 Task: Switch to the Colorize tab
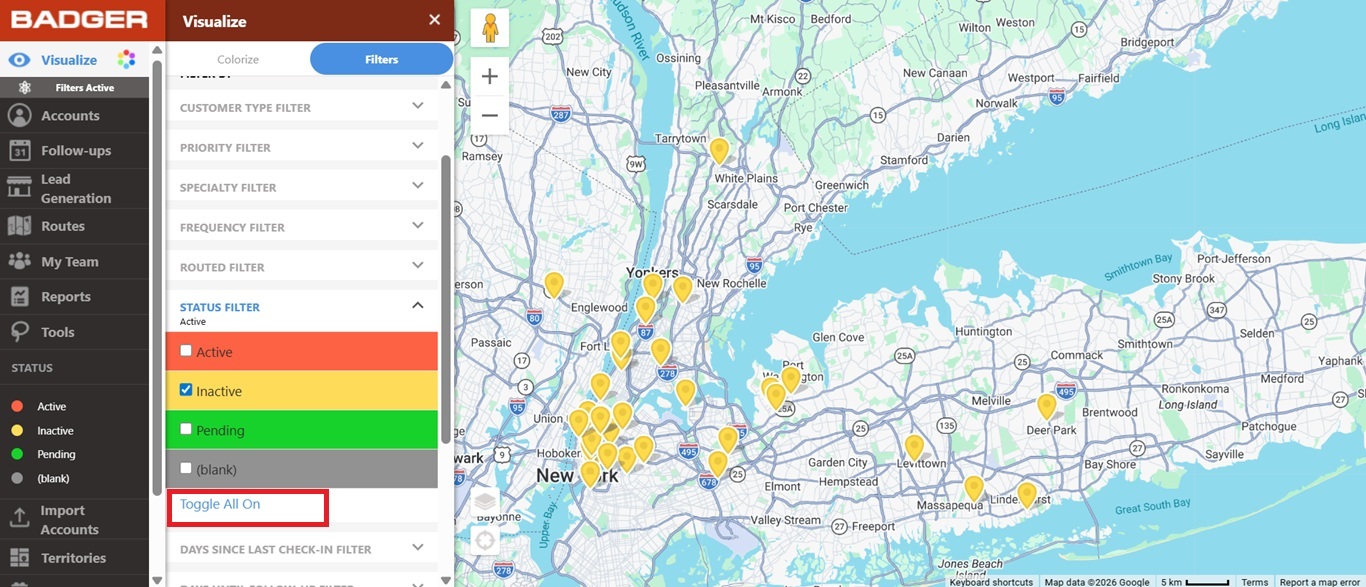pos(238,60)
